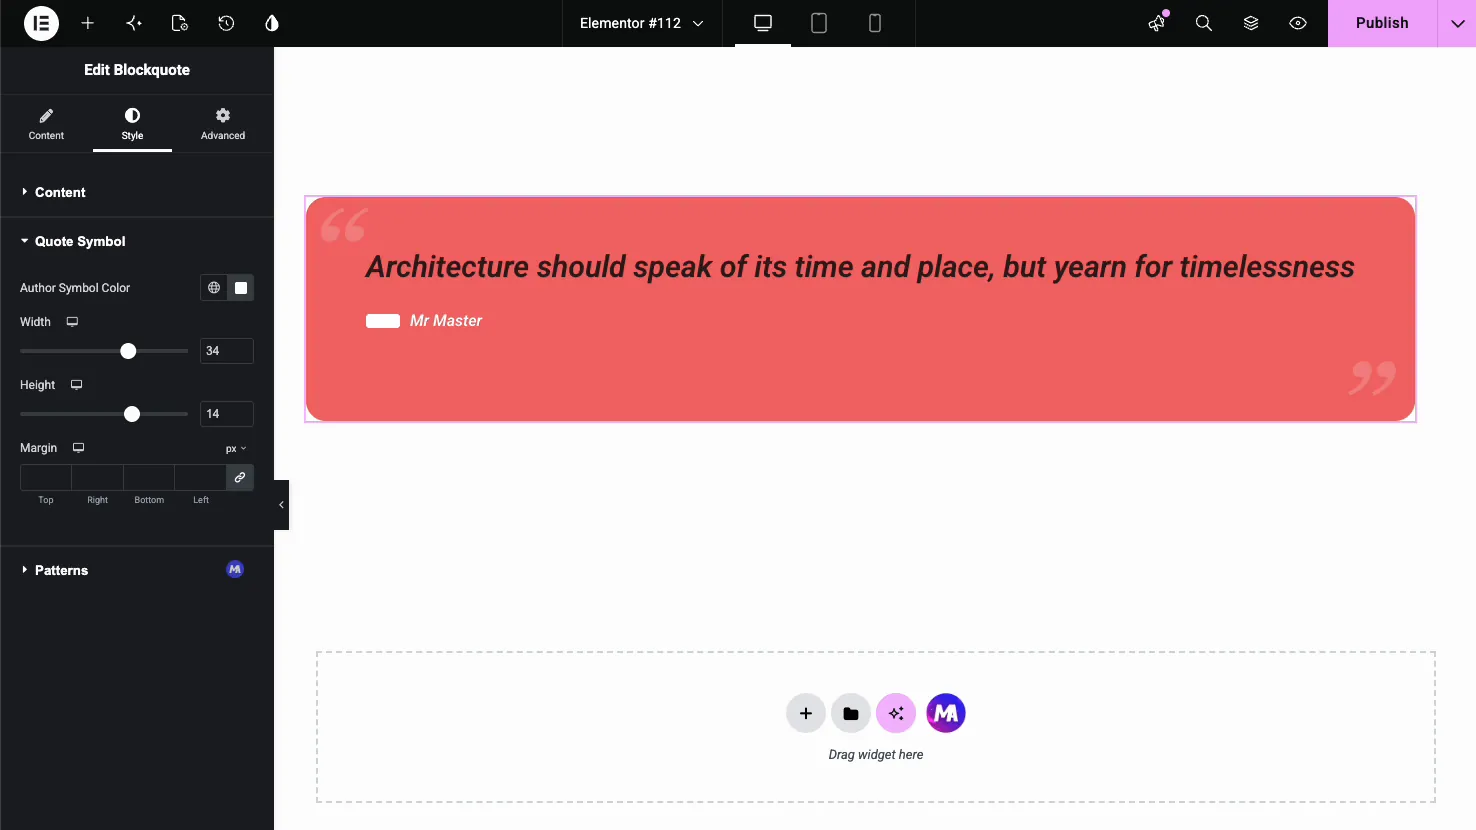Screen dimensions: 1476x830
Task: Open the Author Symbol Color swatch
Action: pyautogui.click(x=241, y=288)
